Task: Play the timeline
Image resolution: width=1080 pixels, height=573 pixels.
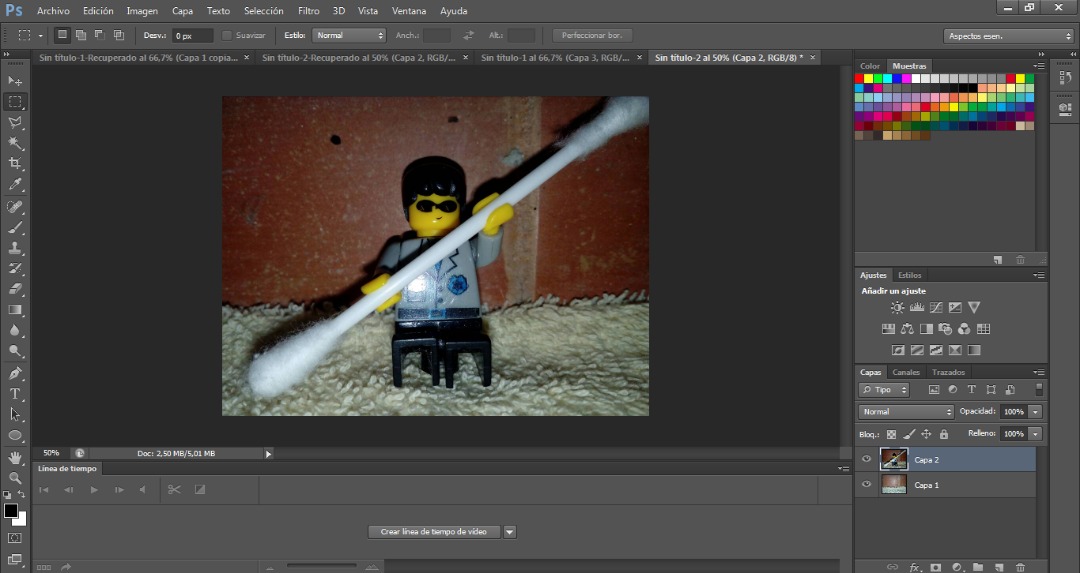Action: [94, 490]
